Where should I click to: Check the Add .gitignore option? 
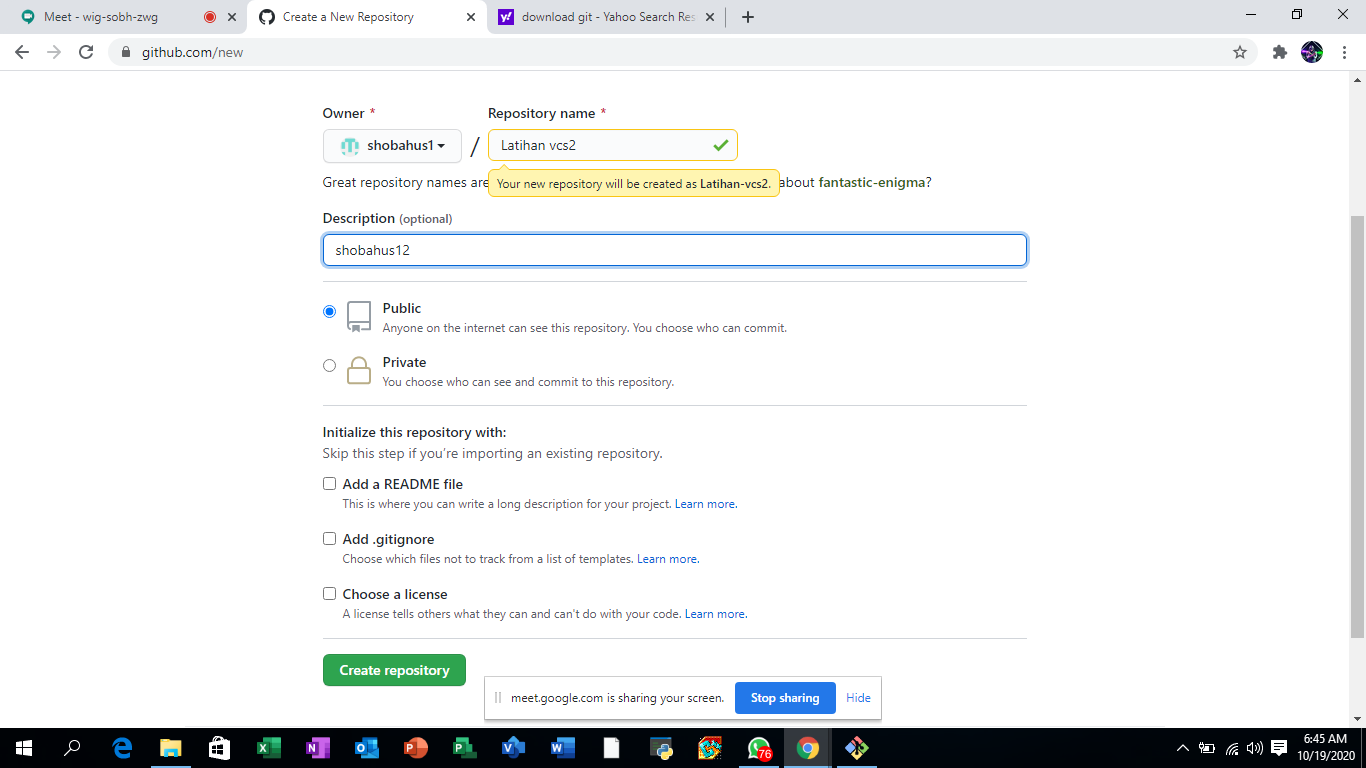[x=329, y=538]
